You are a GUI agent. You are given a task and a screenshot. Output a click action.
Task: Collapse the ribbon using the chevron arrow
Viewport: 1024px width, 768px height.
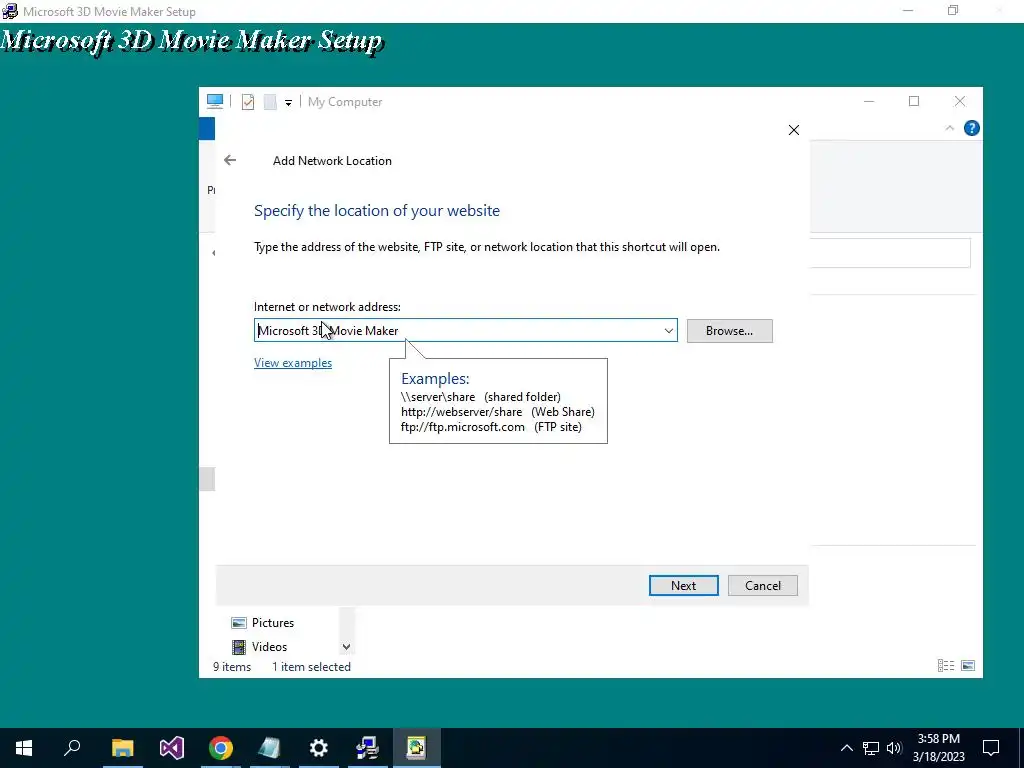pos(950,128)
